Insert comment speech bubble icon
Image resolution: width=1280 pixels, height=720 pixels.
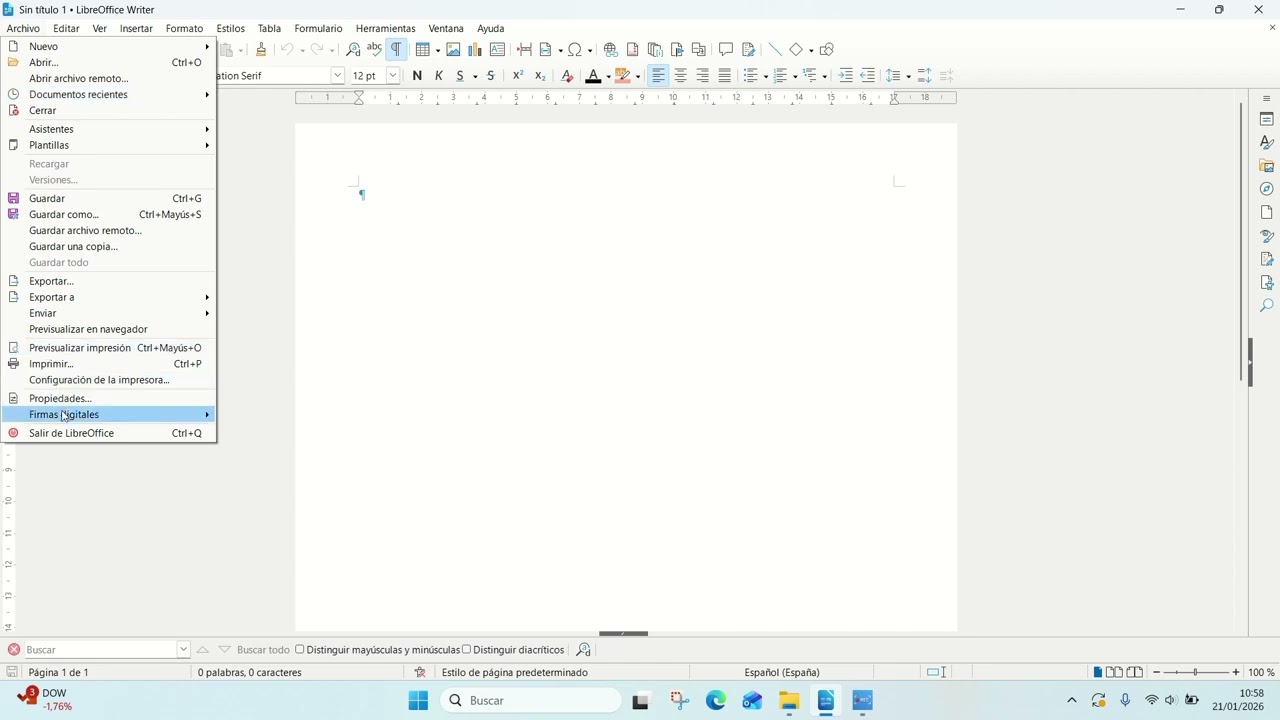[726, 49]
